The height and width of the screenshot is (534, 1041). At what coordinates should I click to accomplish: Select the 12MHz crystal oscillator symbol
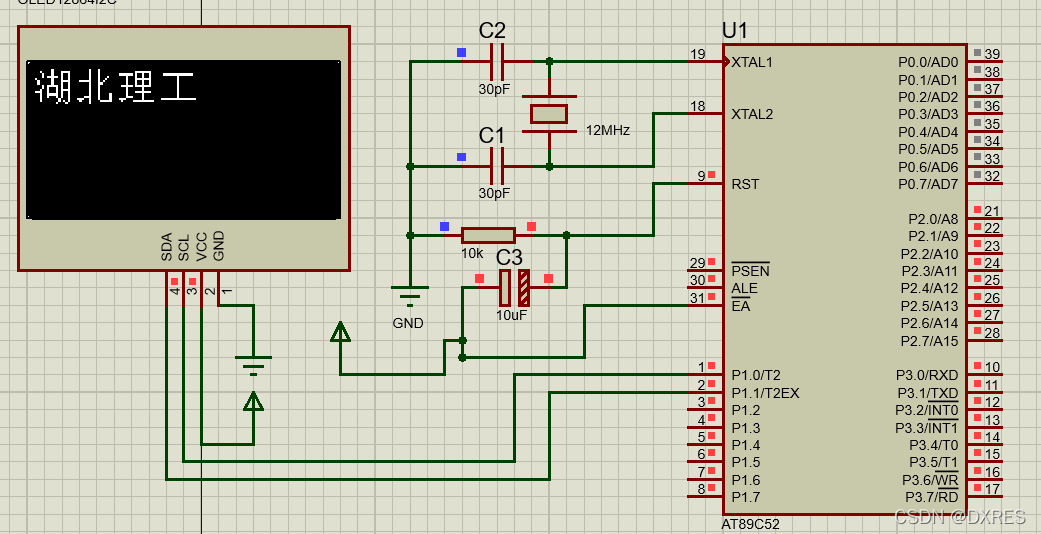point(549,114)
